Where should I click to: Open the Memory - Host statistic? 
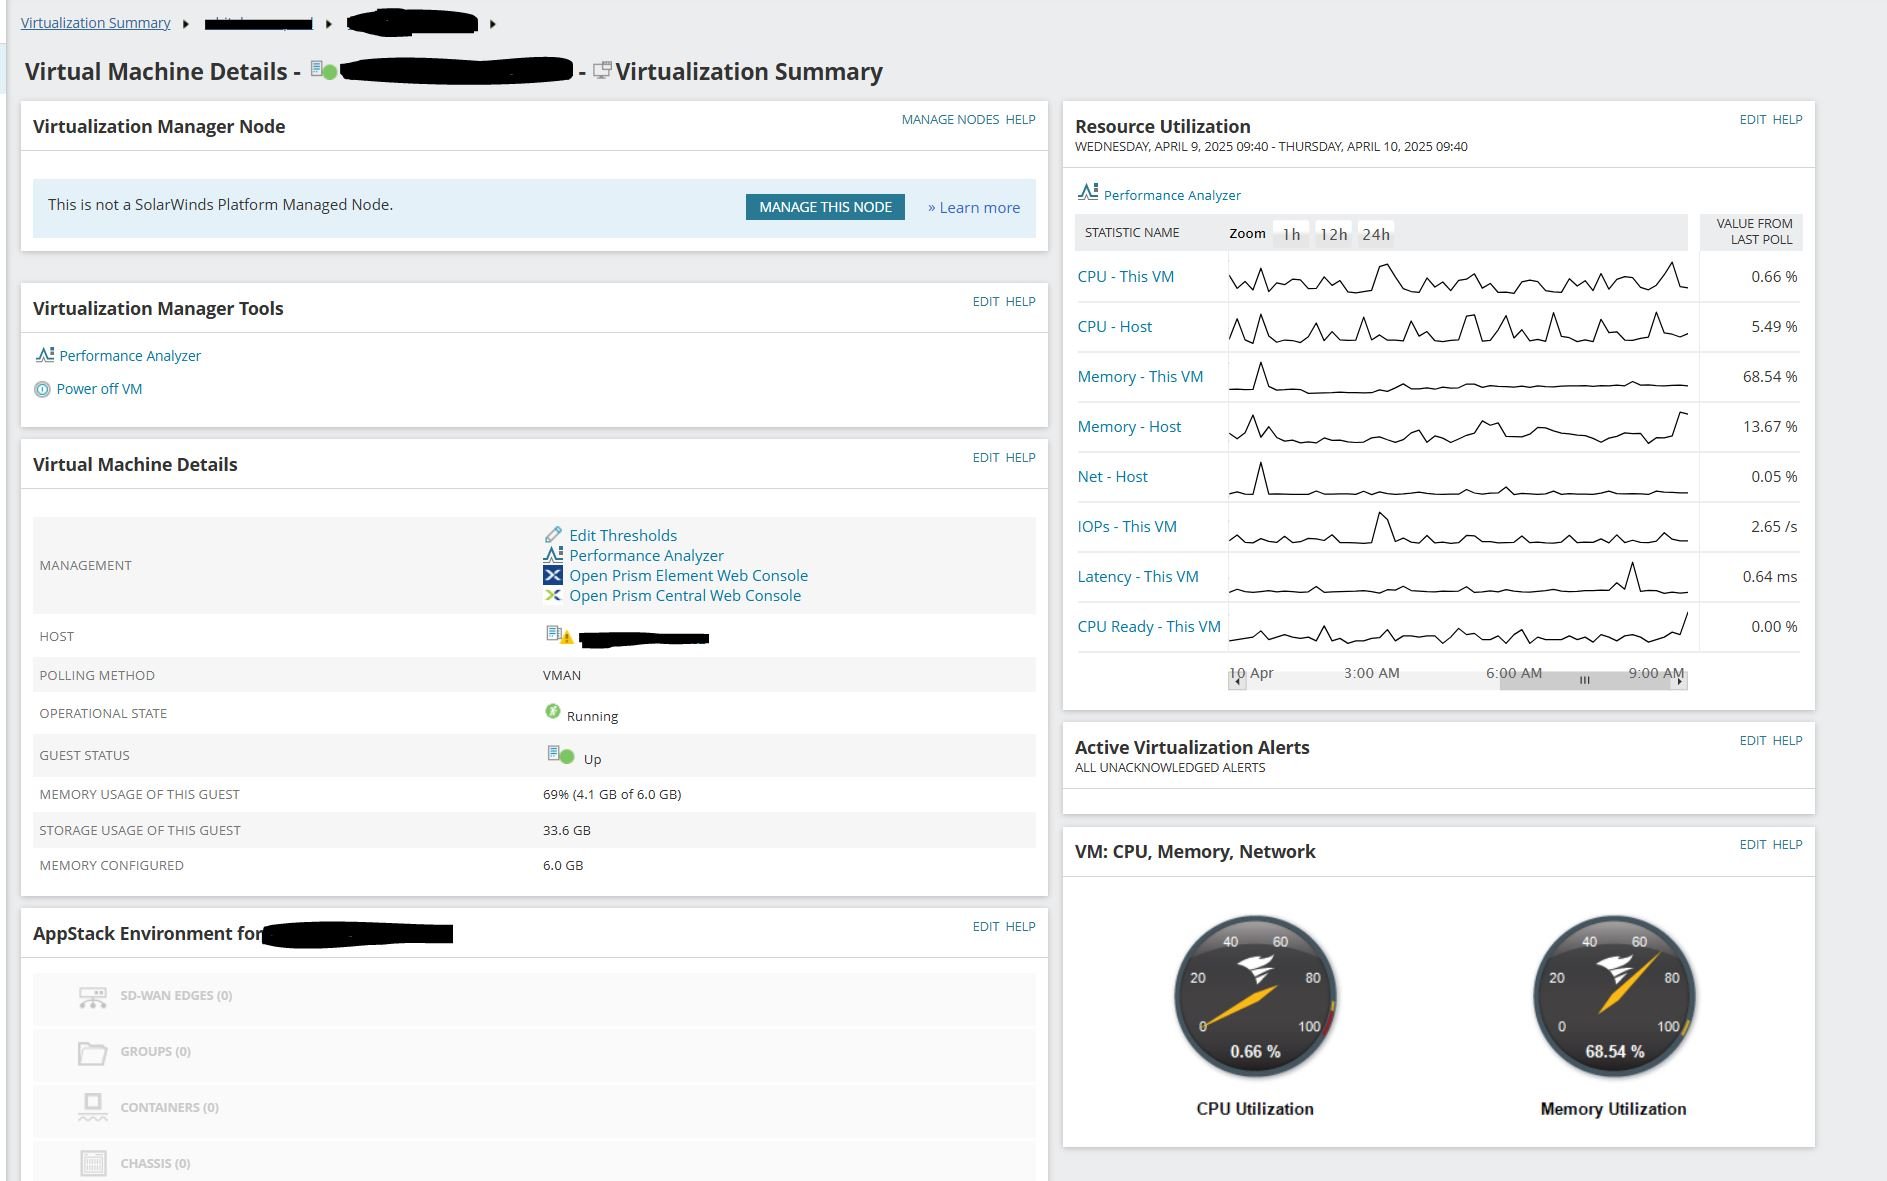coord(1129,427)
